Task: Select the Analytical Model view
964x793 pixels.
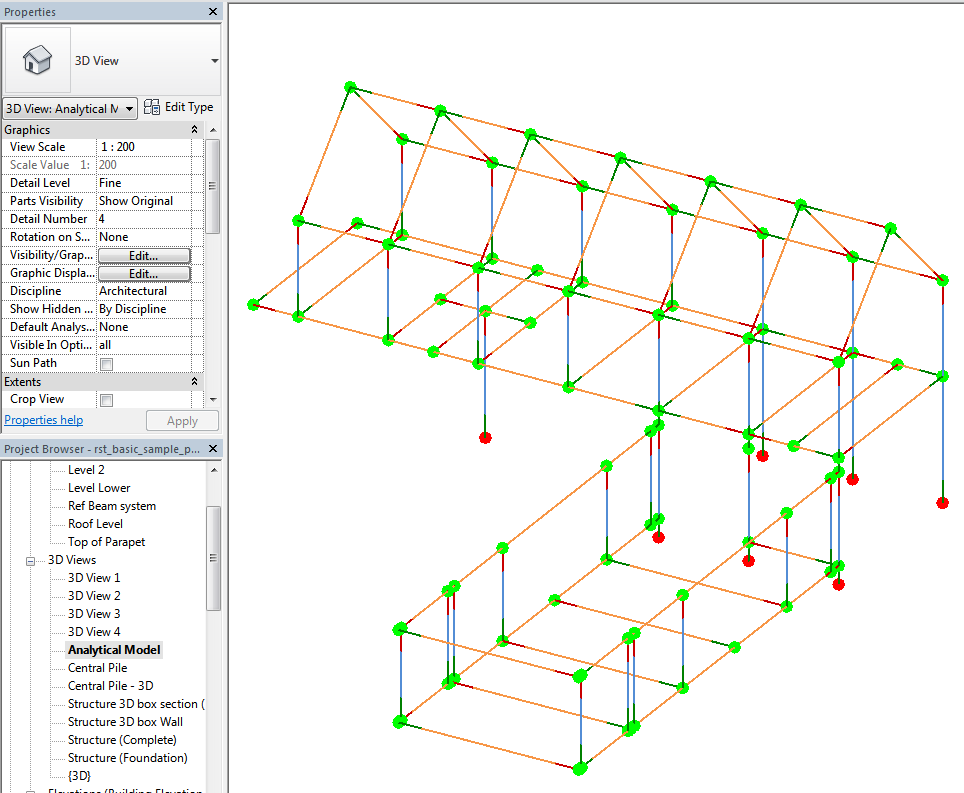Action: point(114,650)
